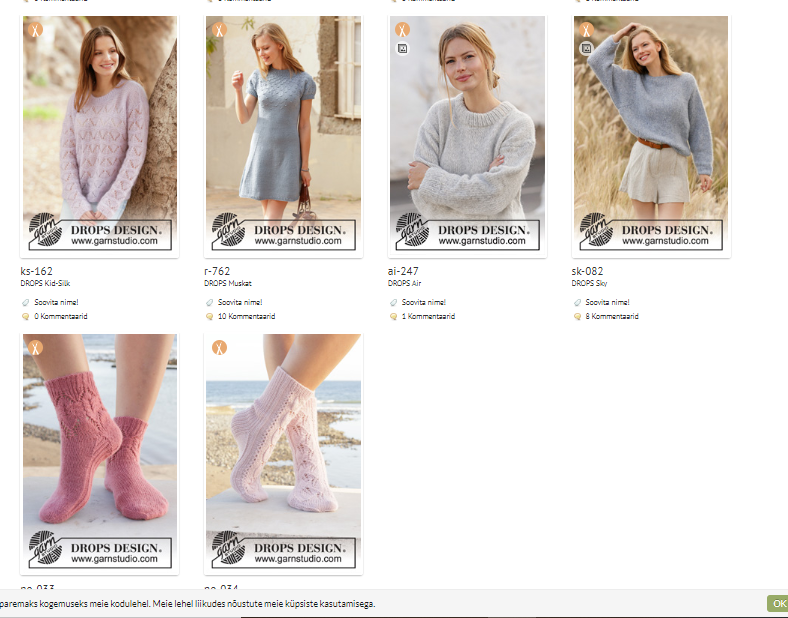This screenshot has width=788, height=618.
Task: Open DROPS Kid-Silk yarn link
Action: click(45, 283)
